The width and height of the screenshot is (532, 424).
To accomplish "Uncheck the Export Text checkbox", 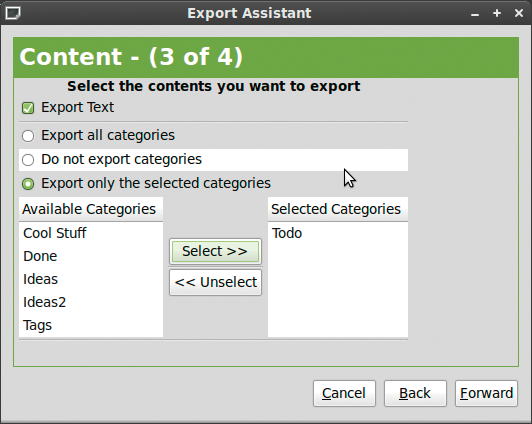I will pyautogui.click(x=28, y=108).
